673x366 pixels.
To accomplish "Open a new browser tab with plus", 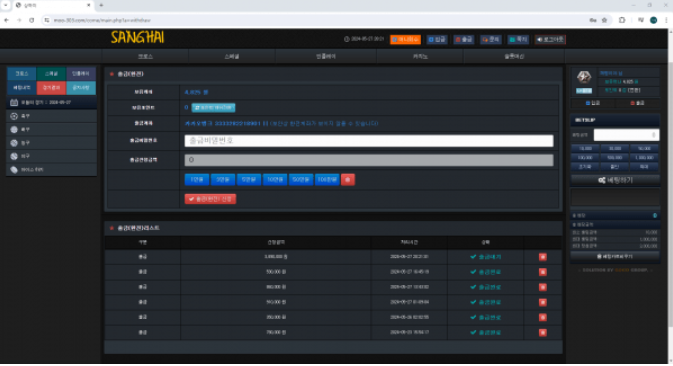I will pyautogui.click(x=101, y=5).
